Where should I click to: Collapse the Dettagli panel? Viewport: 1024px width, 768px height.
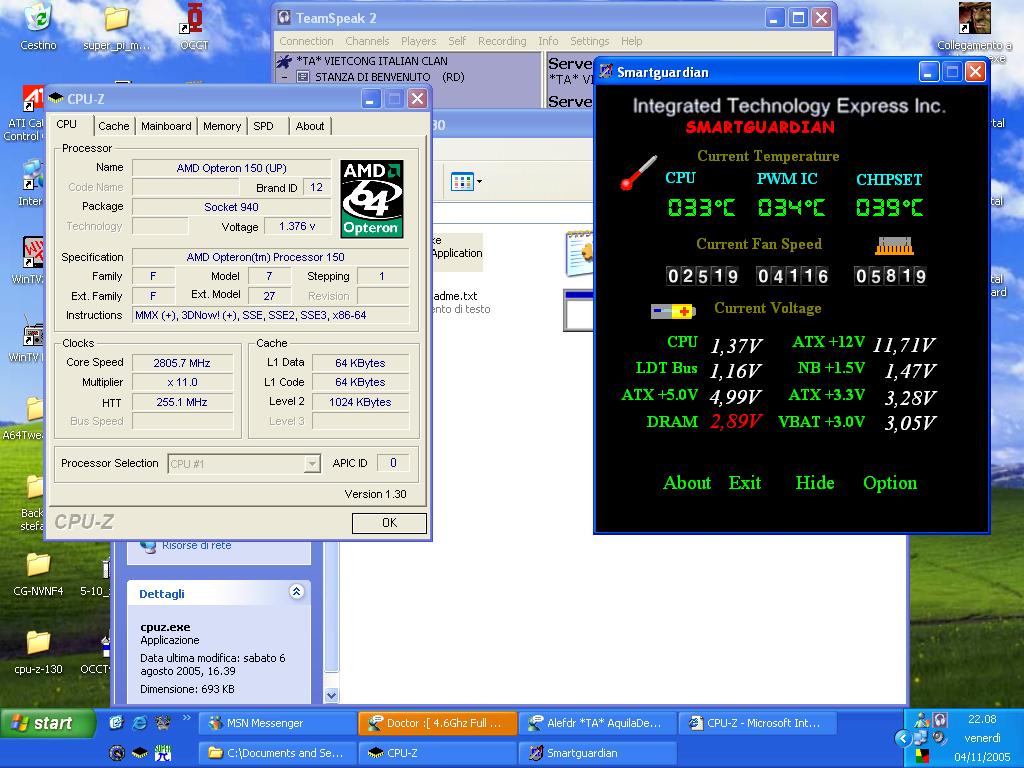coord(296,592)
